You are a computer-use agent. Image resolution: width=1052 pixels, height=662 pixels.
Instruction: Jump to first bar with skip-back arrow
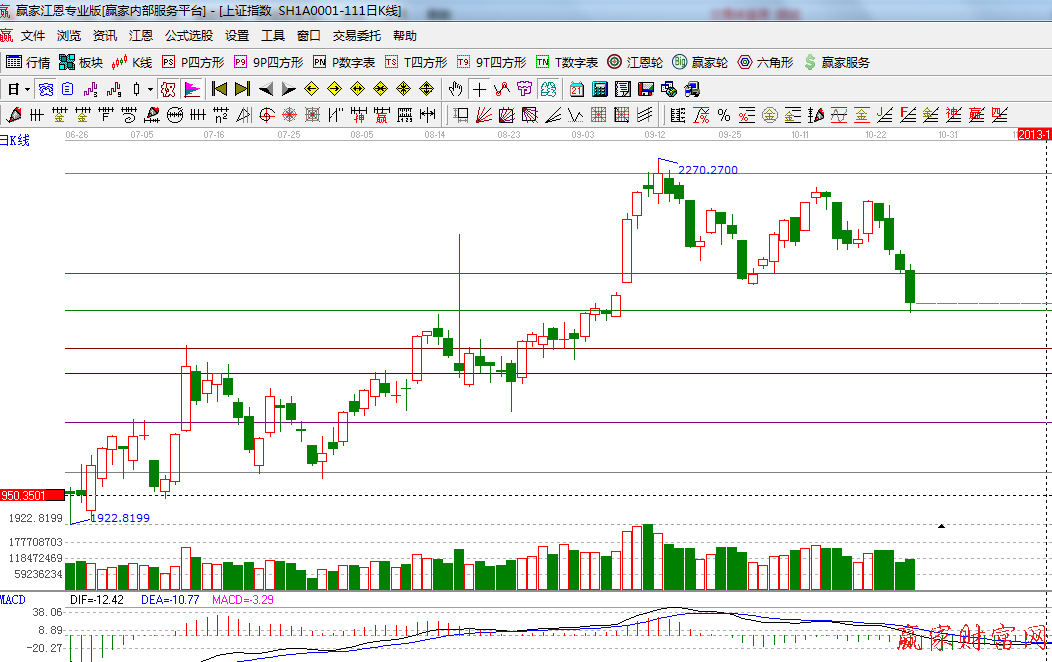(219, 89)
